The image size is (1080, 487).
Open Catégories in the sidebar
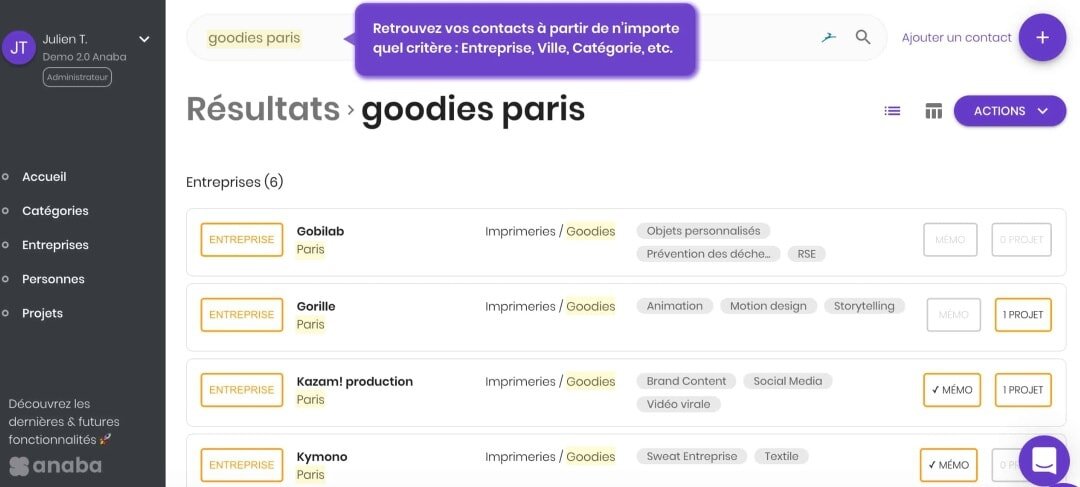coord(55,211)
